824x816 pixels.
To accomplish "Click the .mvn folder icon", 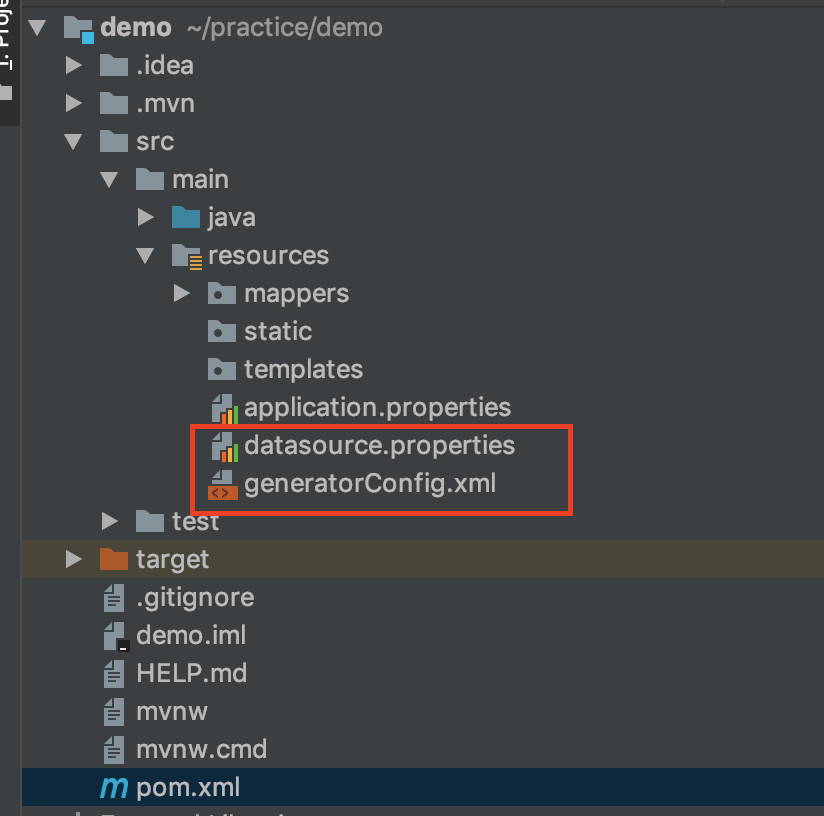I will 114,104.
